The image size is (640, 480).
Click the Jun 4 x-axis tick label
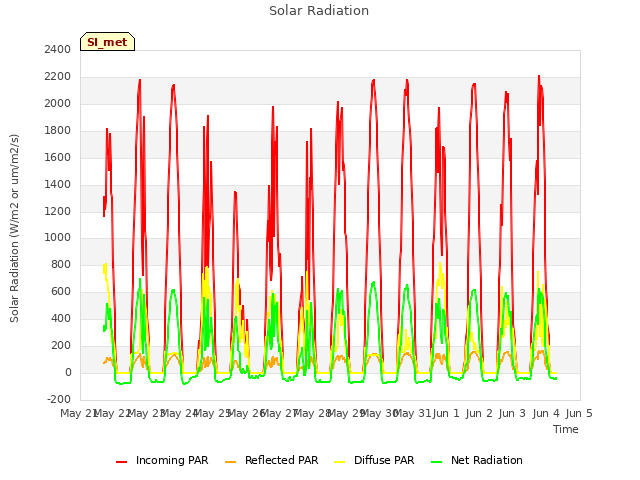546,413
